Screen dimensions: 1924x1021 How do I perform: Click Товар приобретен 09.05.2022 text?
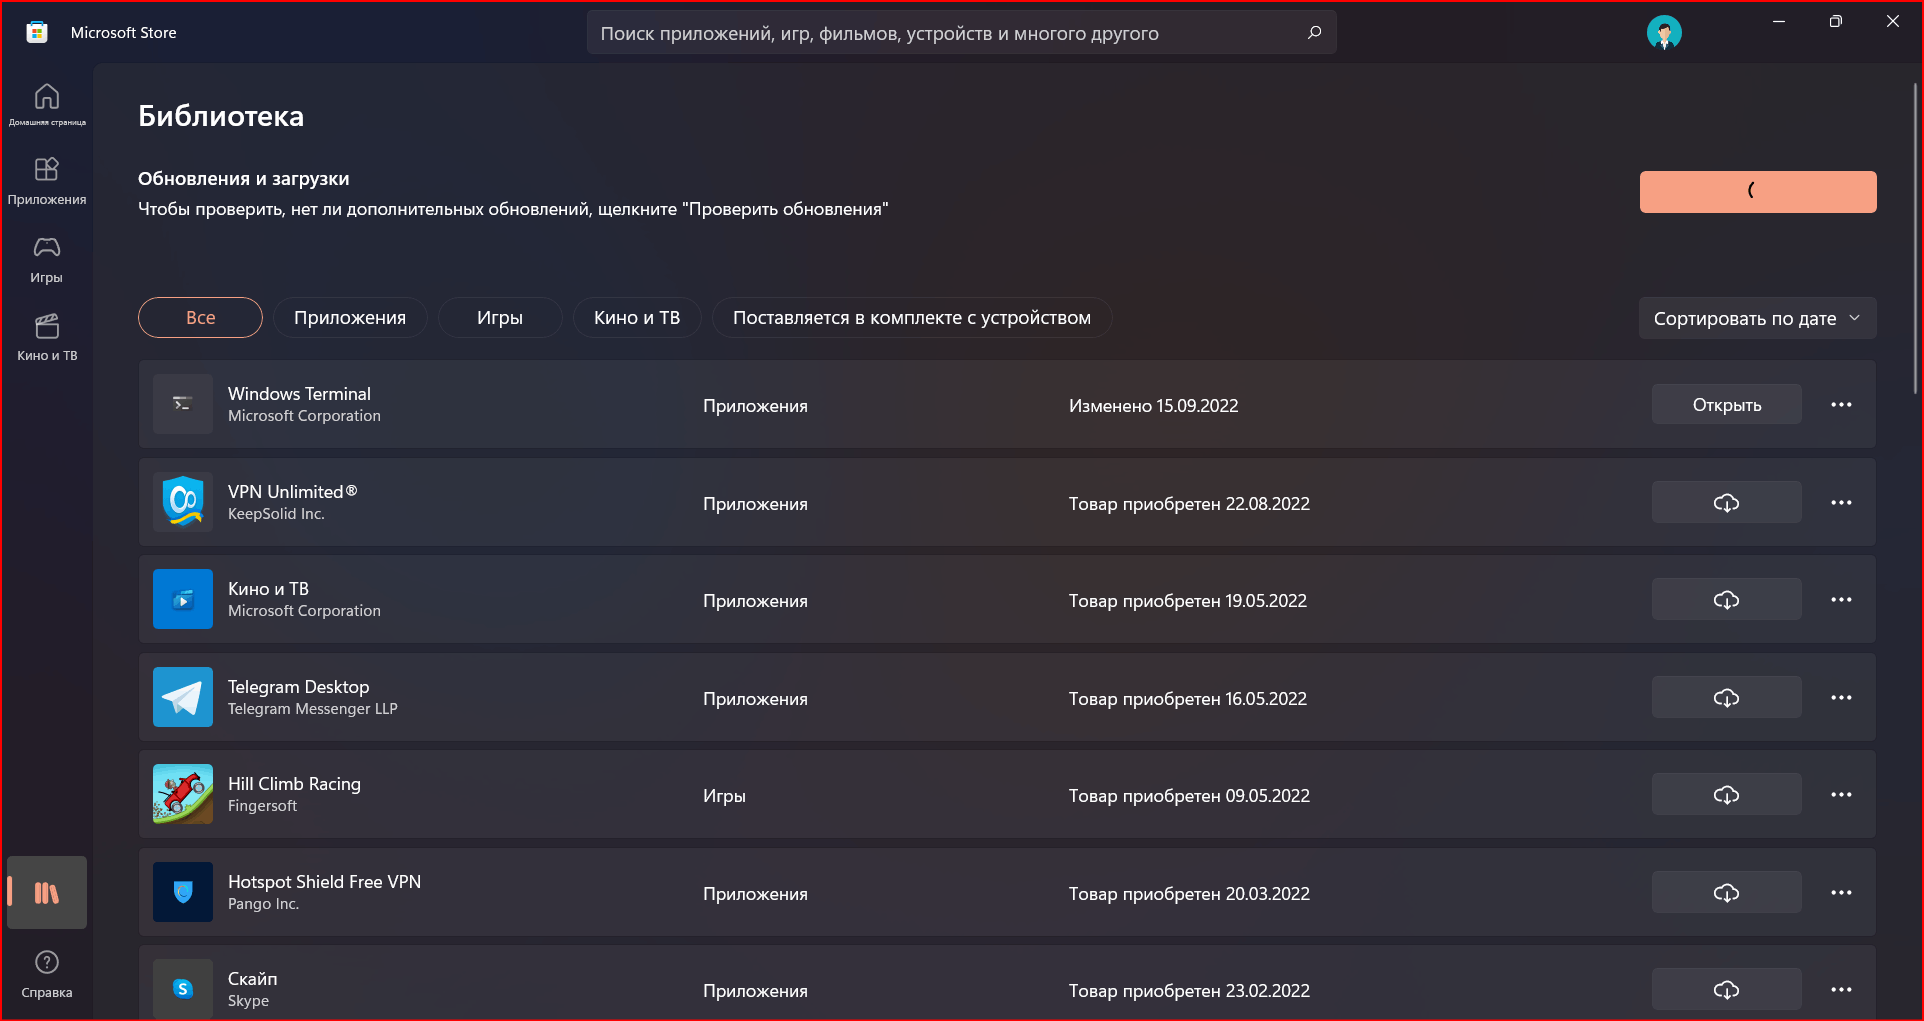click(1189, 796)
